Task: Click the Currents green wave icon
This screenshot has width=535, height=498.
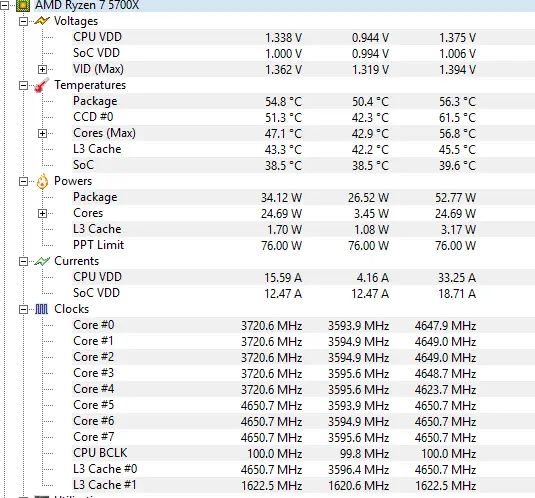Action: tap(42, 261)
